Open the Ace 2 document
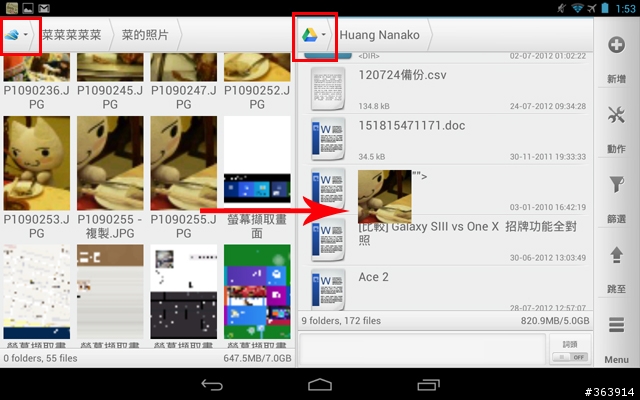Viewport: 640px width, 400px height. pyautogui.click(x=446, y=289)
